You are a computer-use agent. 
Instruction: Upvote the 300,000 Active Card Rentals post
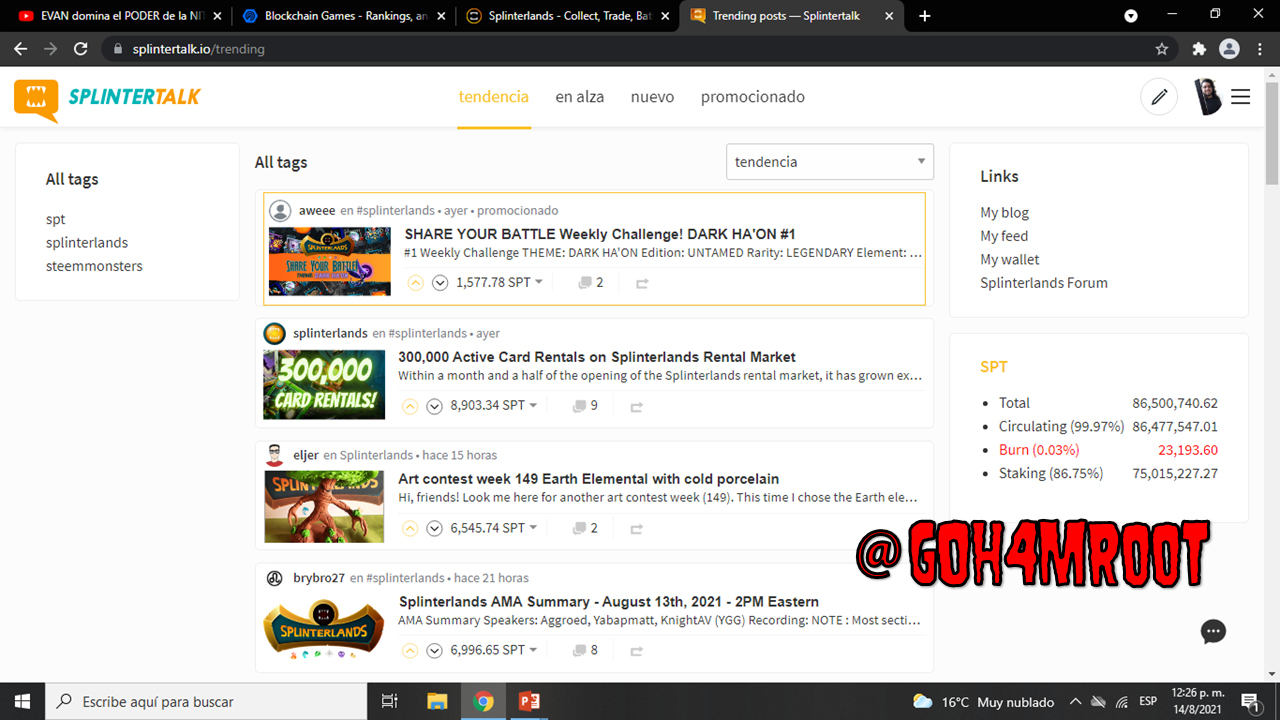pyautogui.click(x=410, y=406)
